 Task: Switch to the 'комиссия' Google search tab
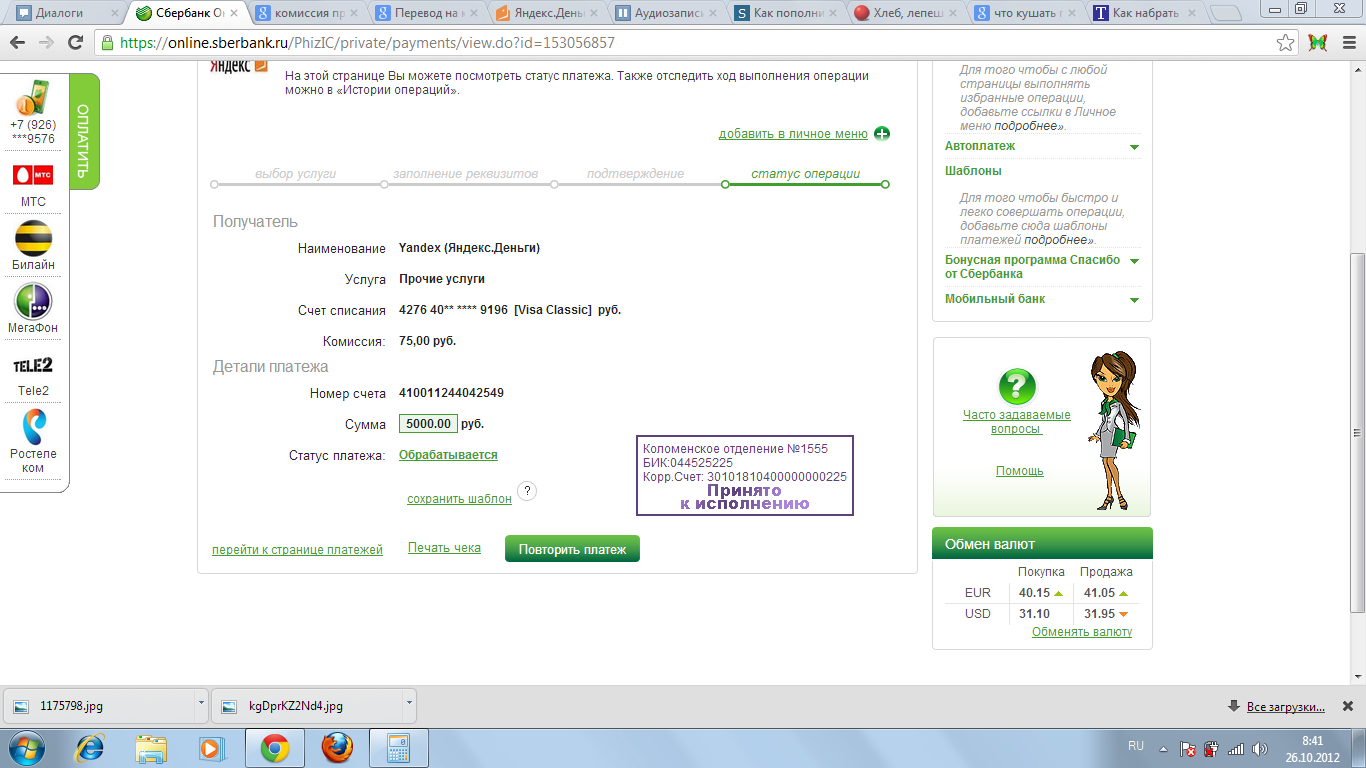coord(308,13)
